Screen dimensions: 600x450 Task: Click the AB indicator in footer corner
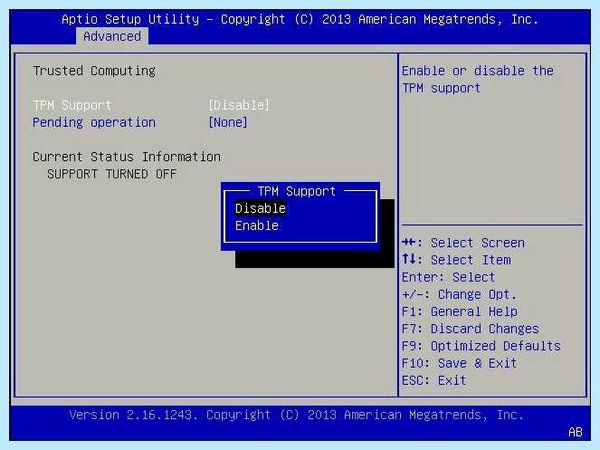click(x=575, y=432)
